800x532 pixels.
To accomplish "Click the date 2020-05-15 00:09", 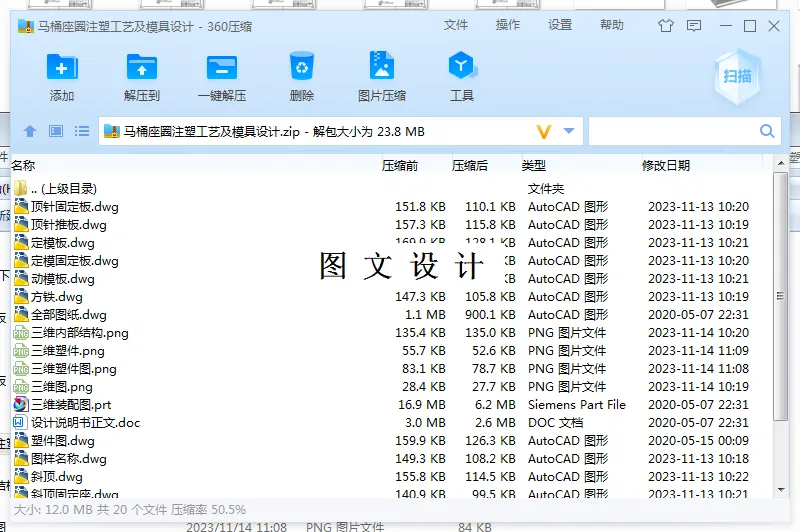I will pos(698,441).
